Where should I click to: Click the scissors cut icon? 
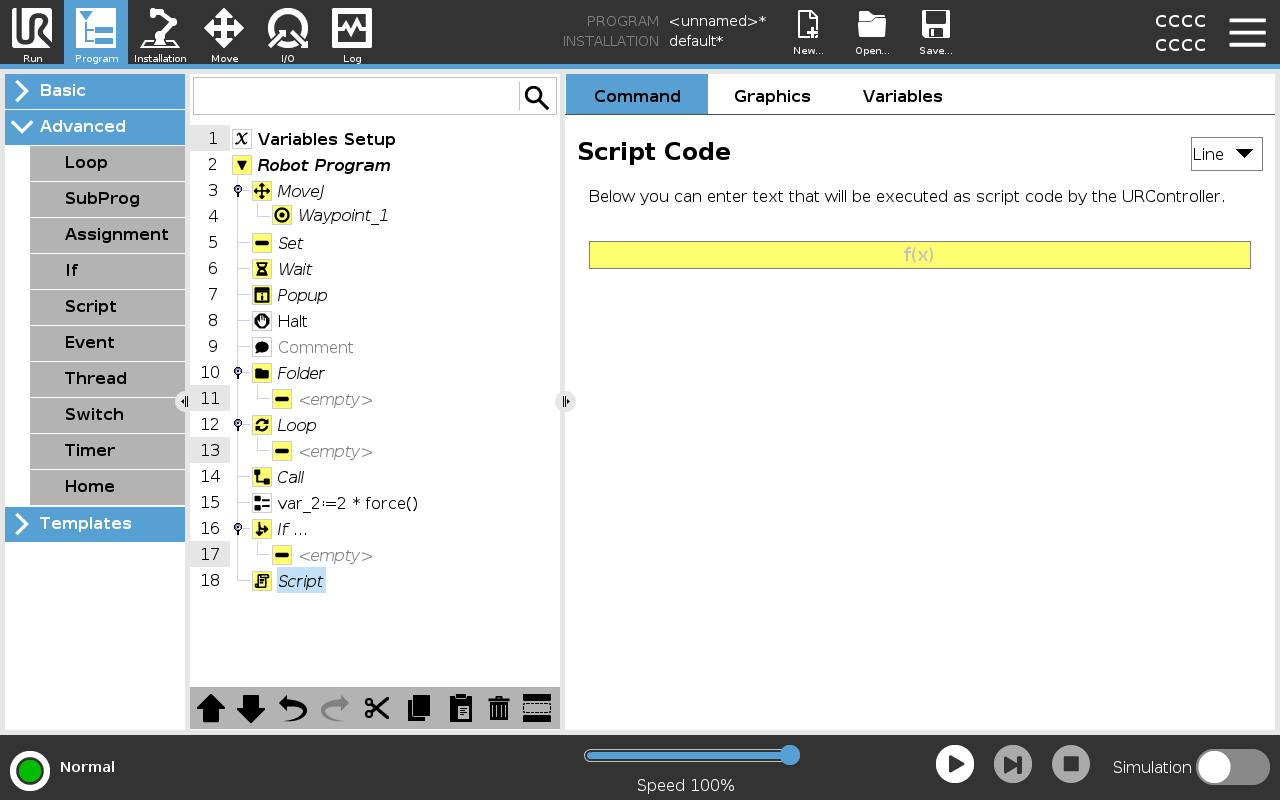pyautogui.click(x=377, y=708)
